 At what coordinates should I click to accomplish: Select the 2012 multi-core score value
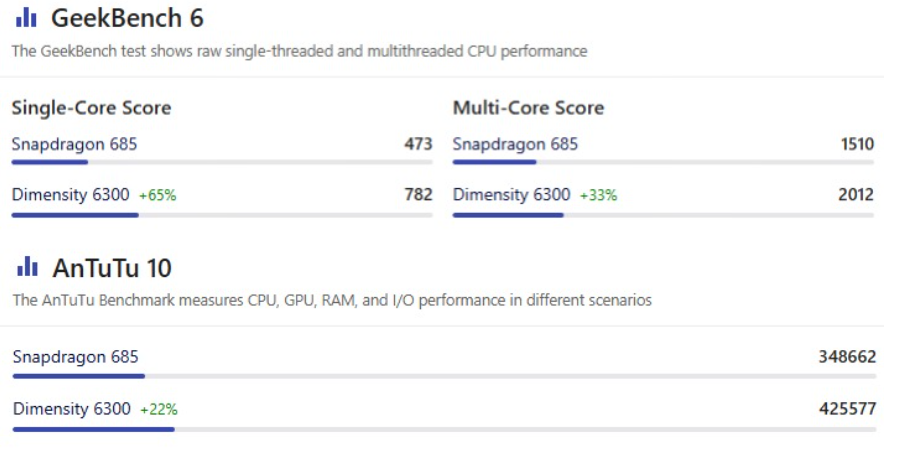tap(855, 195)
